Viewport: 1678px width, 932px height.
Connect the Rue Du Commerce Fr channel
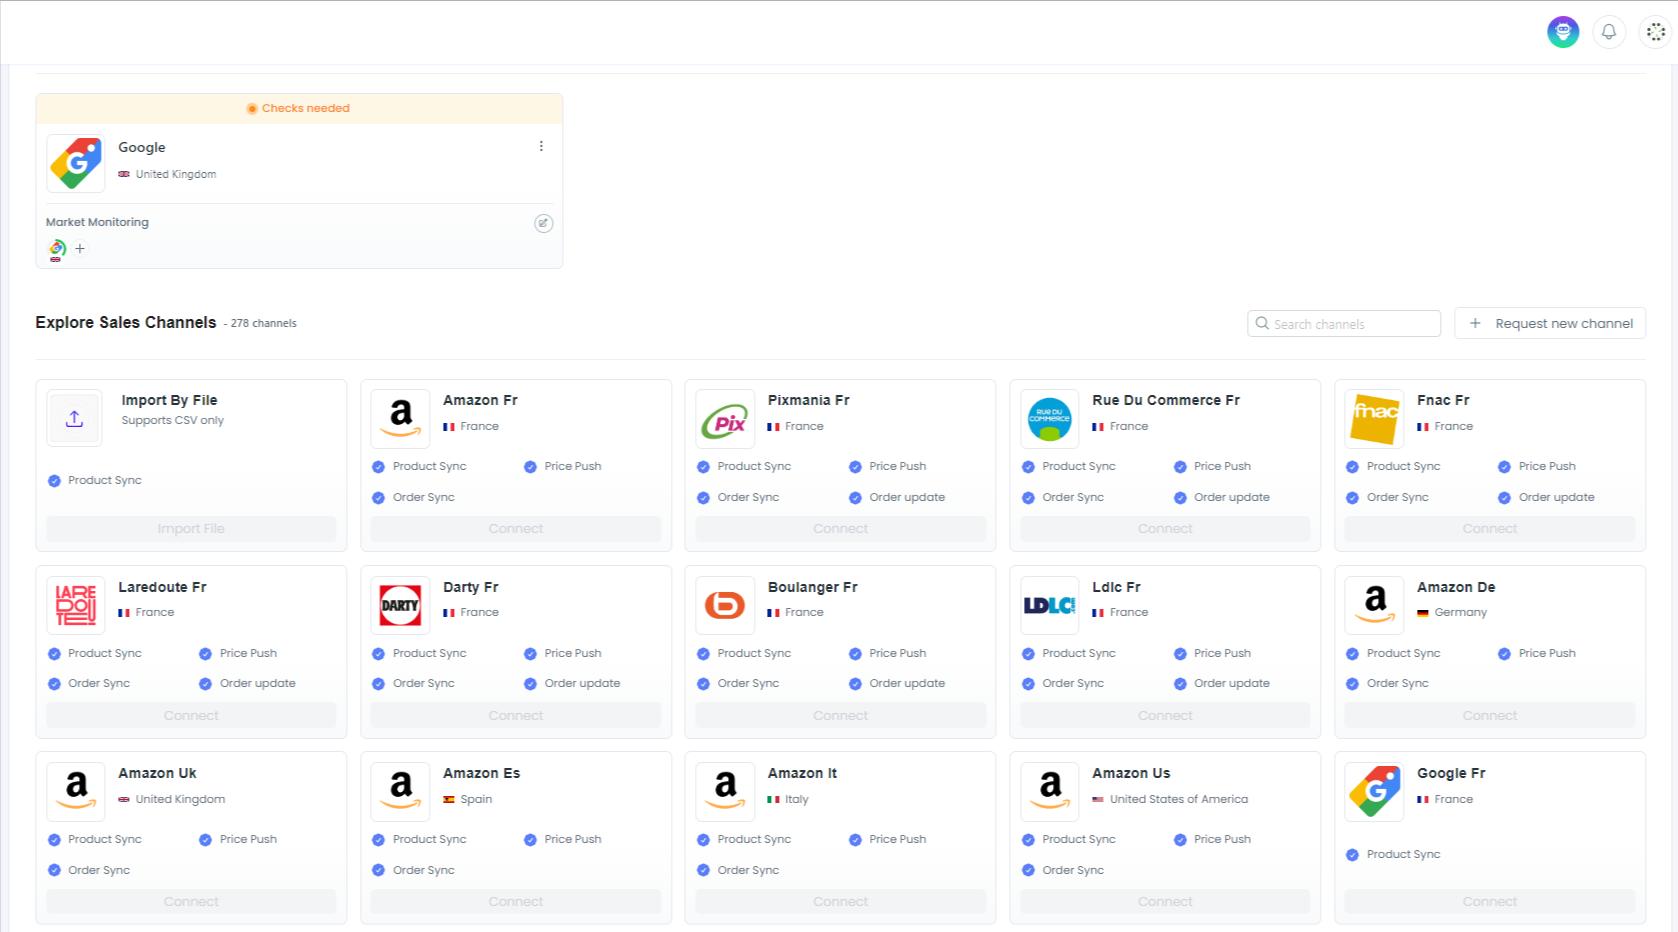tap(1165, 528)
